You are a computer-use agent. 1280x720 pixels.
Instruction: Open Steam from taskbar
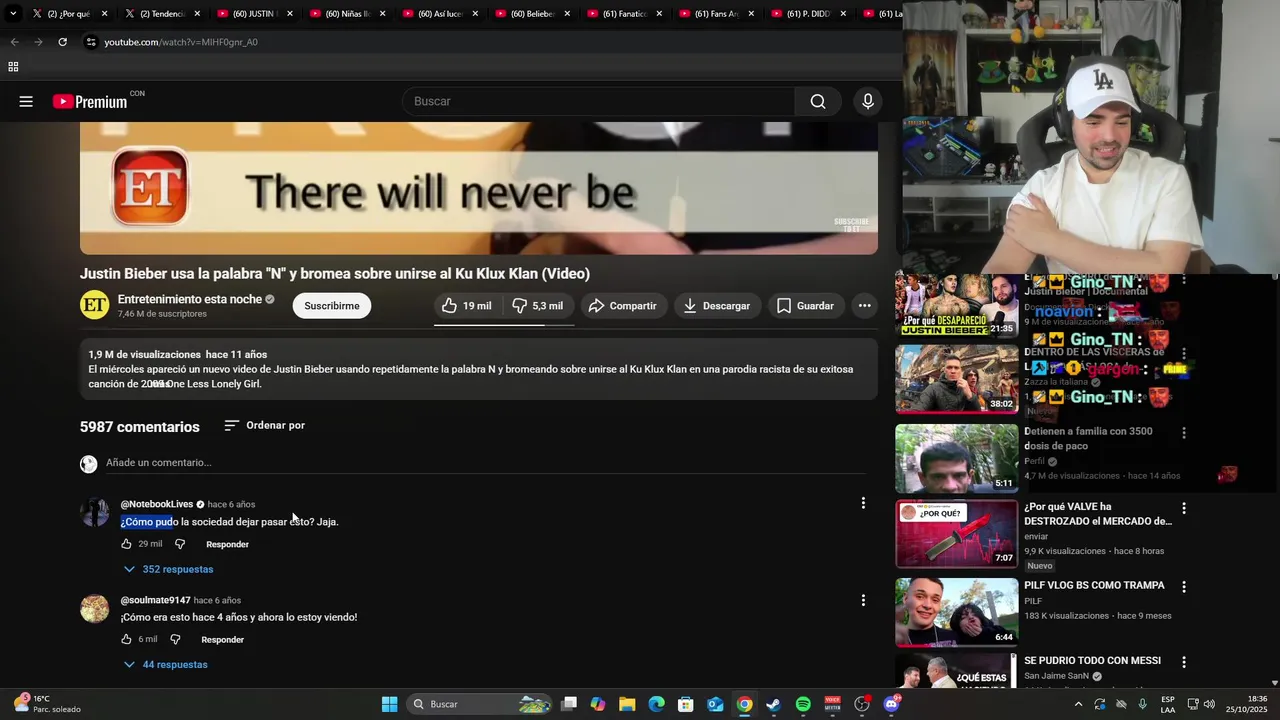point(773,704)
